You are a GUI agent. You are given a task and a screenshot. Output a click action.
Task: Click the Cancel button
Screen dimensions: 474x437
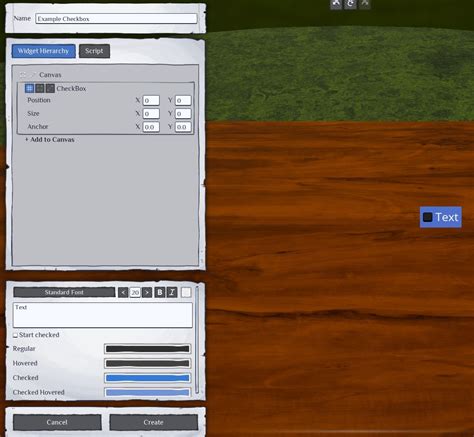pyautogui.click(x=57, y=422)
